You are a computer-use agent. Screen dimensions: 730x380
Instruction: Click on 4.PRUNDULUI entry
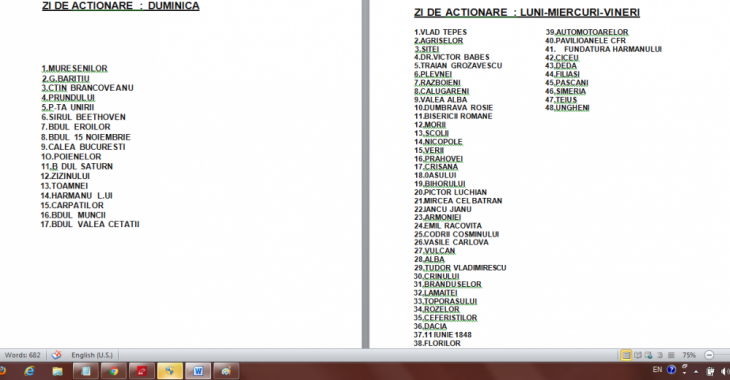68,98
